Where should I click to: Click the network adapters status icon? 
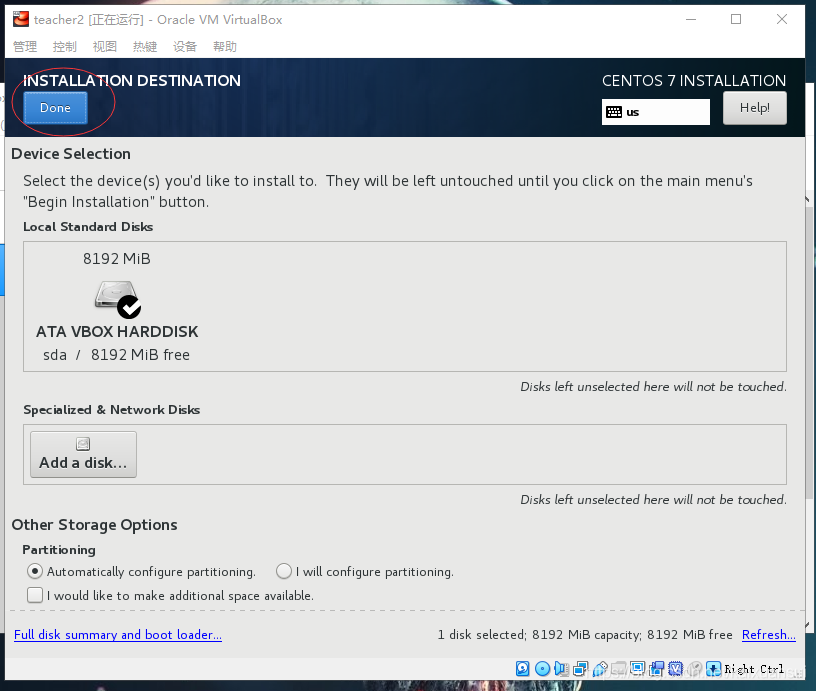[x=581, y=669]
